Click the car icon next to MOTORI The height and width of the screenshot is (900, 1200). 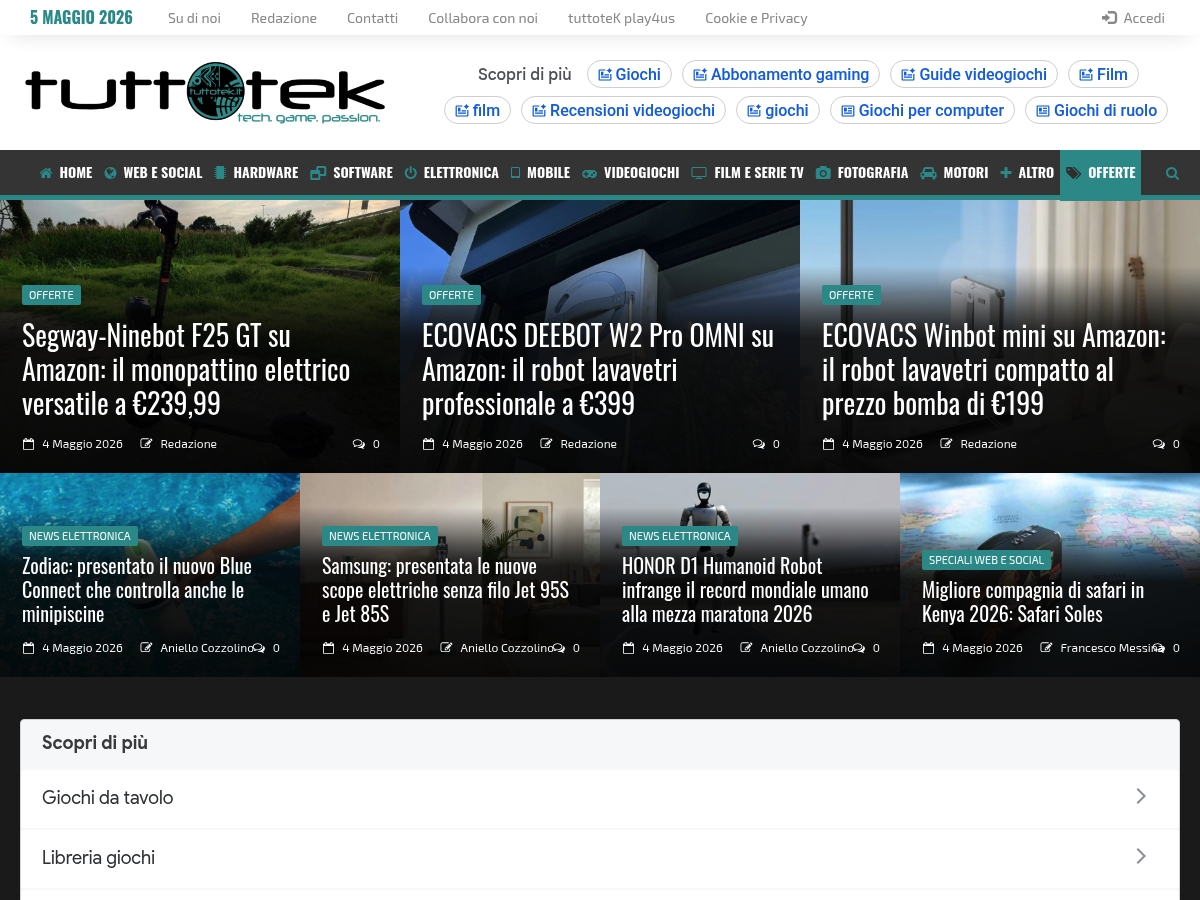(x=928, y=173)
